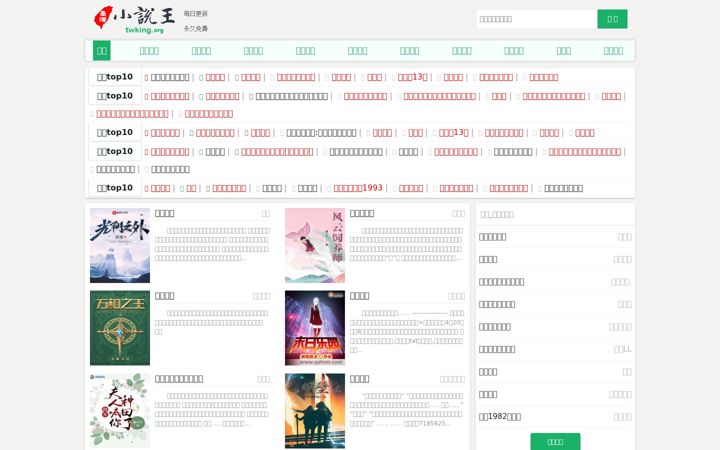Viewport: 720px width, 450px height.
Task: Open the green 万相之王 book cover
Action: 120,328
